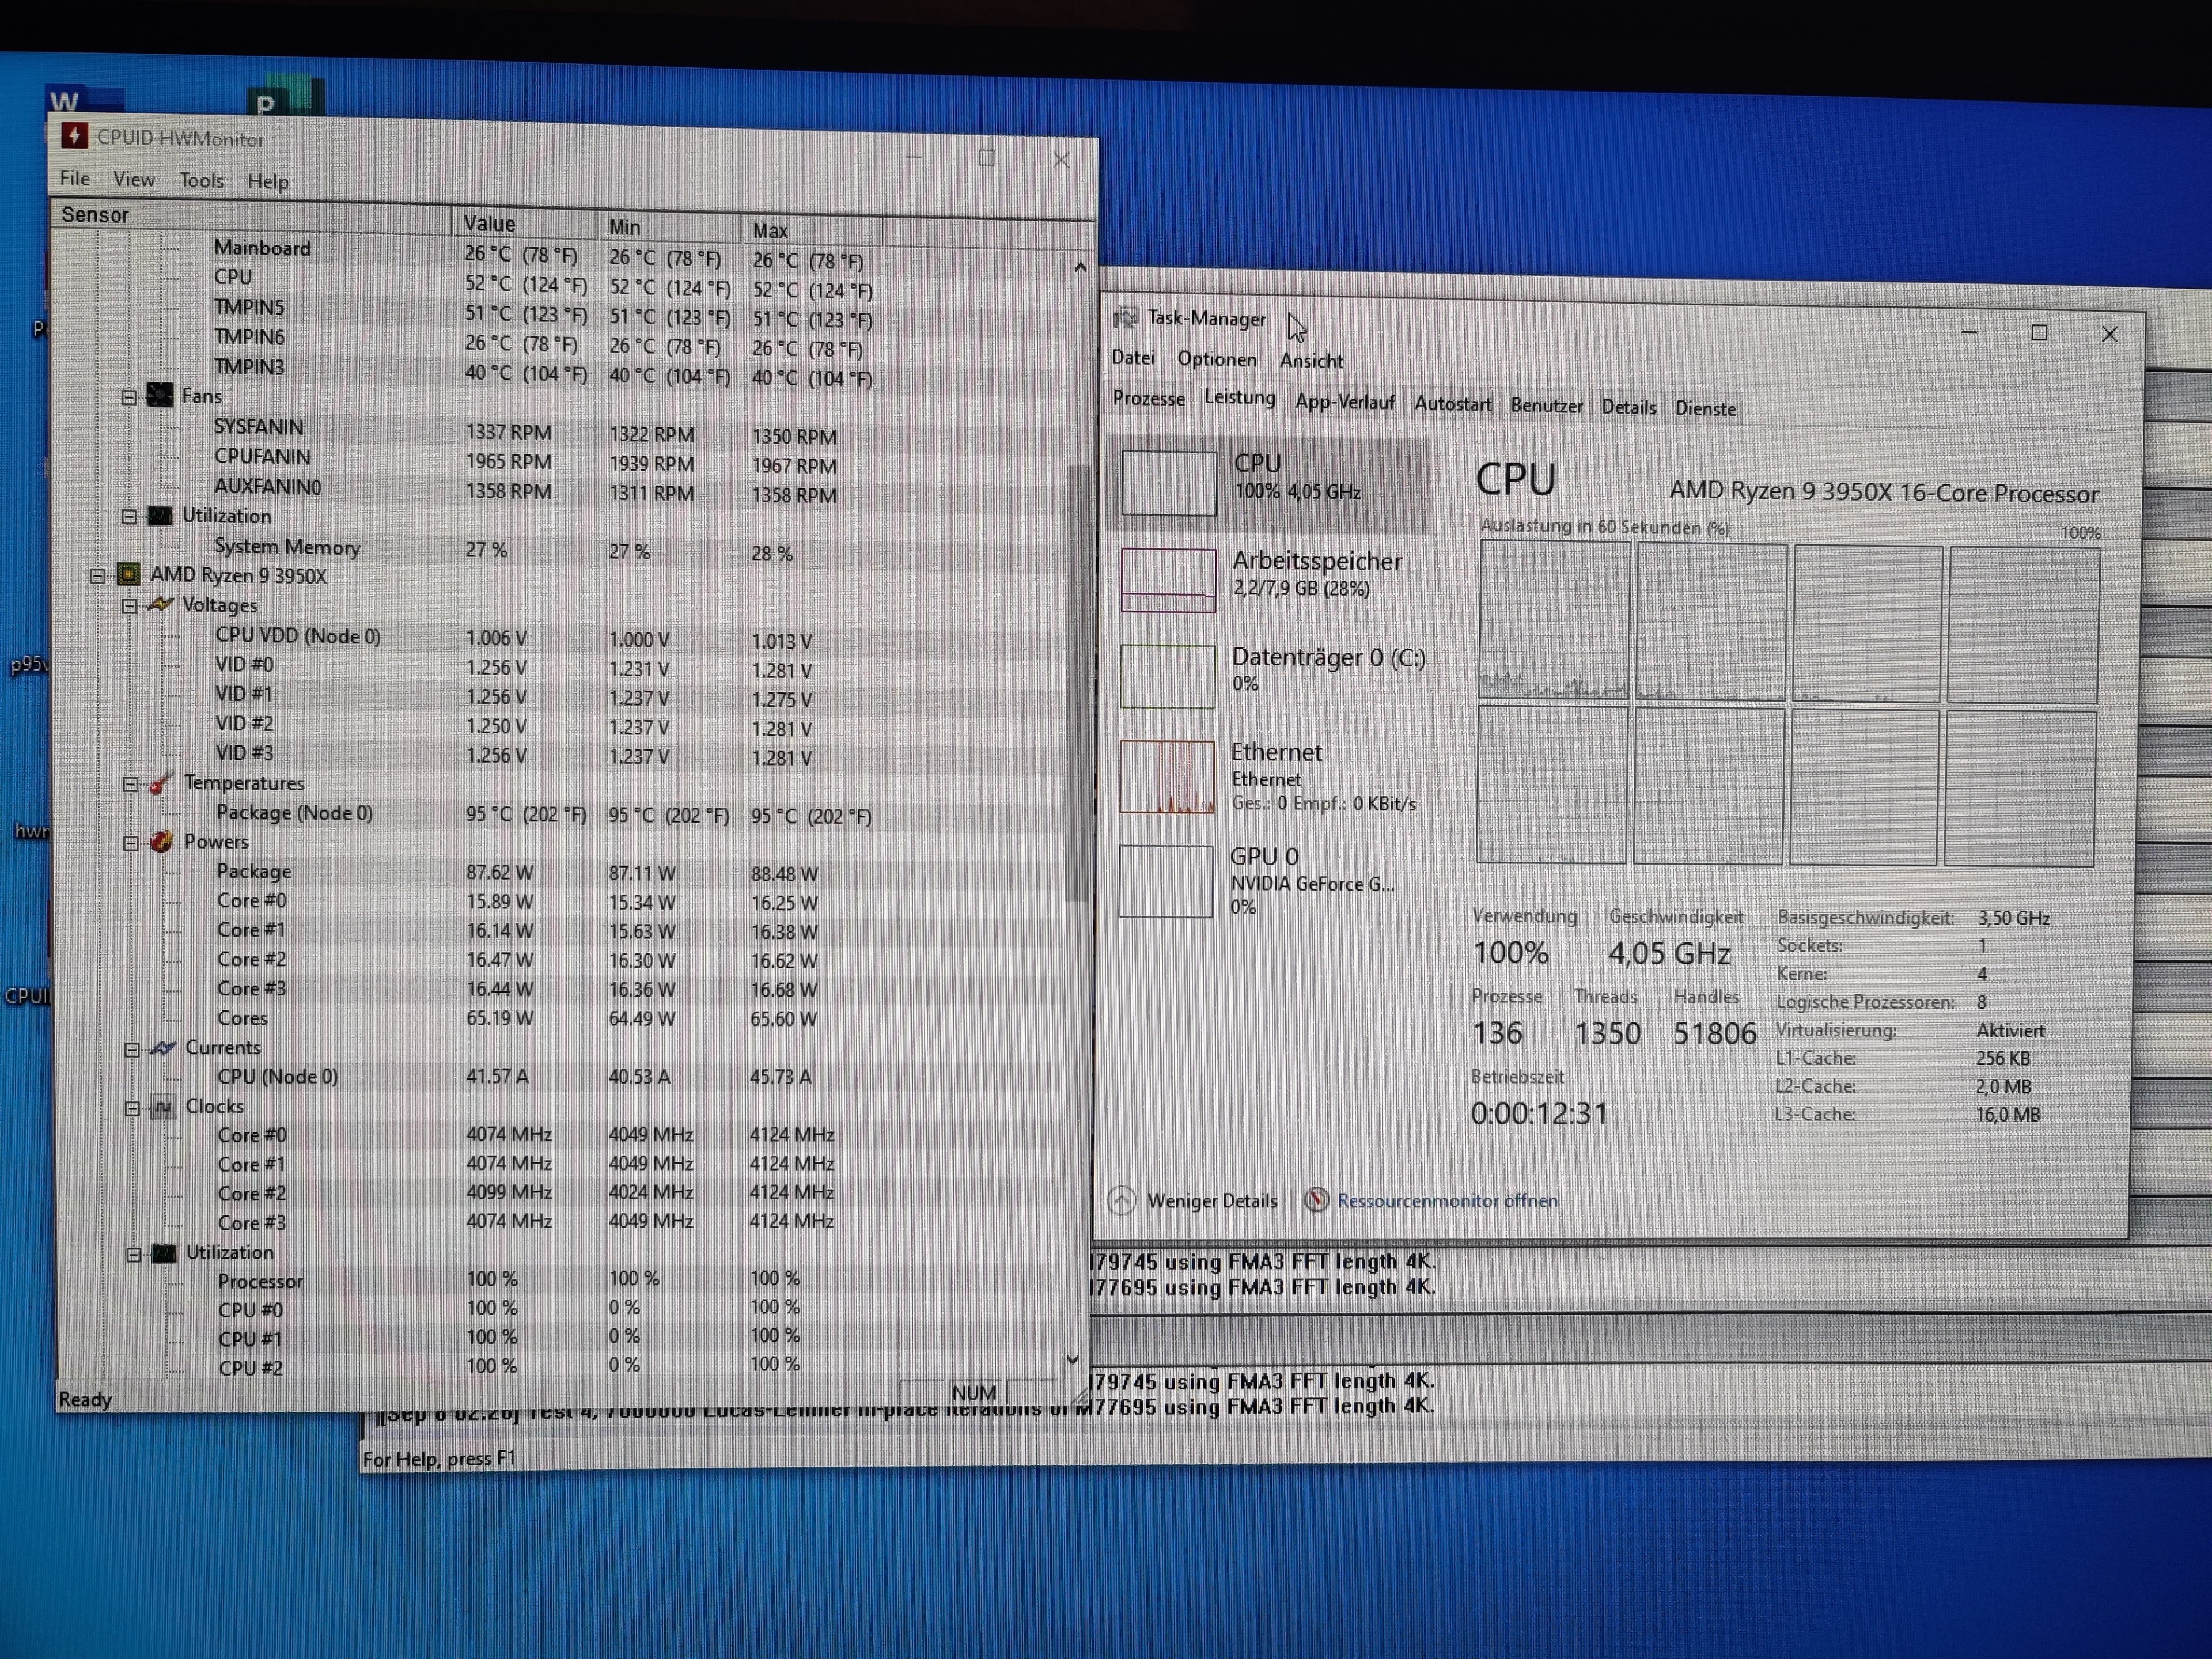The image size is (2212, 1659).
Task: Click the AMD Ryzen 9 3950X chip icon
Action: click(x=128, y=574)
